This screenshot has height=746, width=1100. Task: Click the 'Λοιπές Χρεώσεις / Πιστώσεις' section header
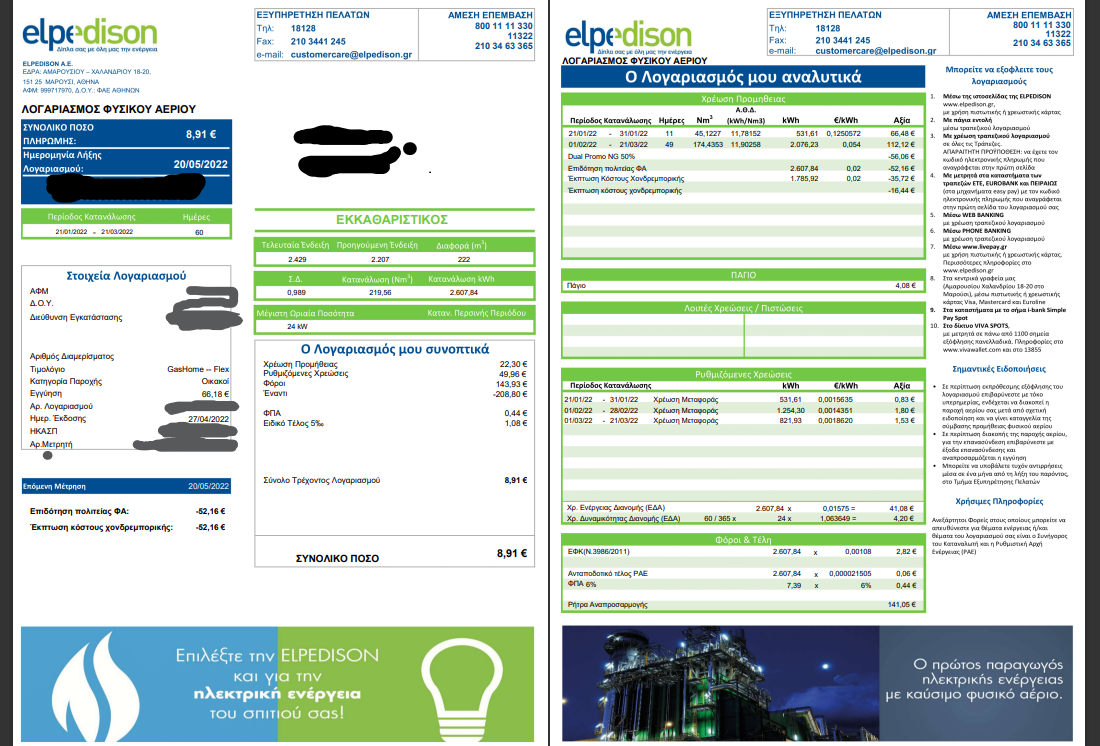coord(743,308)
